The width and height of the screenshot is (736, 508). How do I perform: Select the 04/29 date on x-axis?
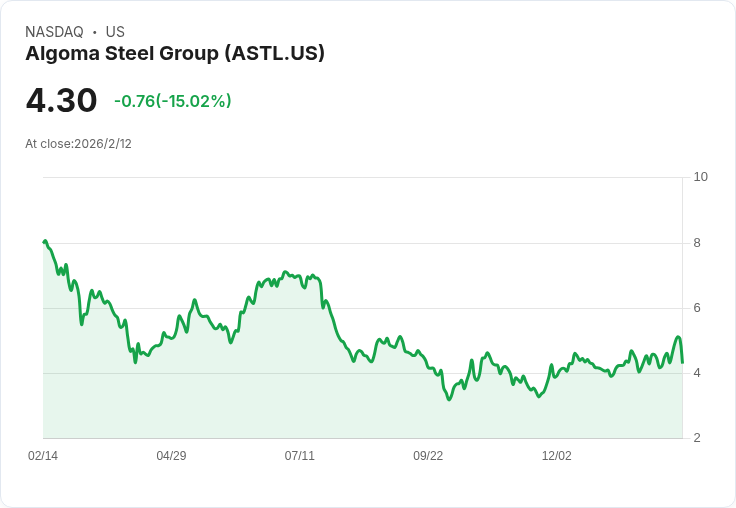[x=171, y=456]
